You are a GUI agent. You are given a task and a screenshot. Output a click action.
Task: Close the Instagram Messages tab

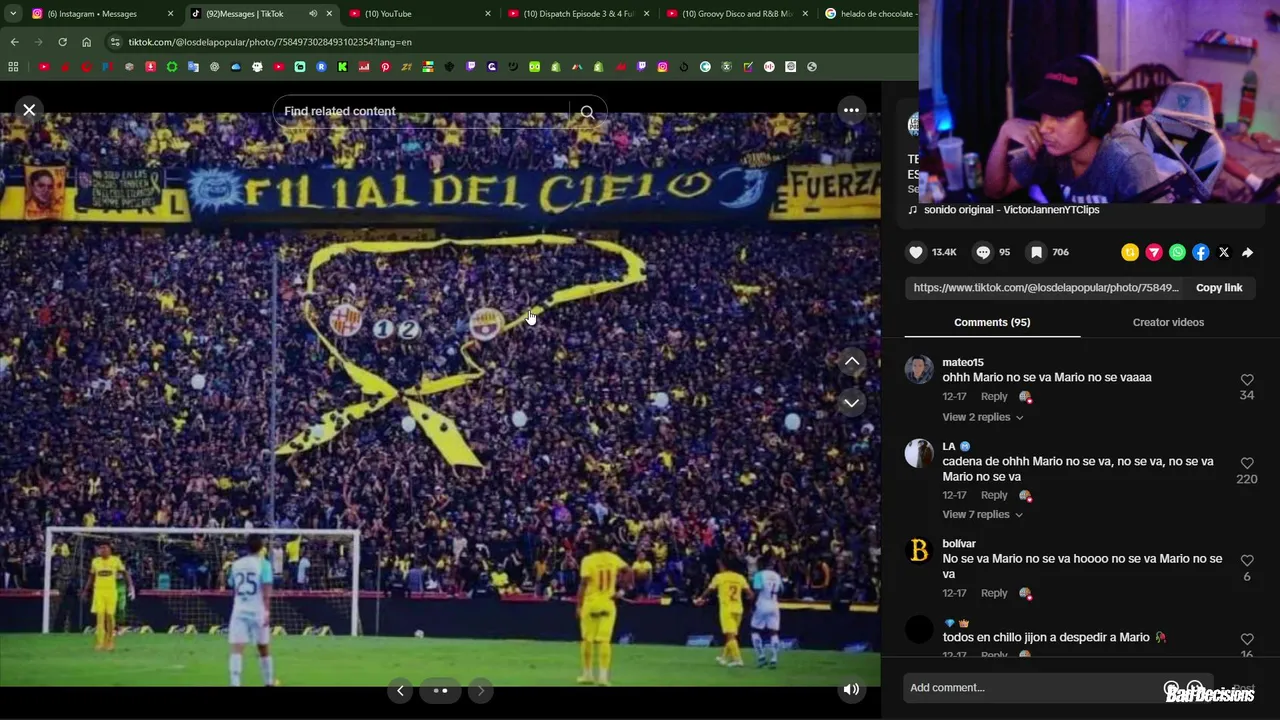coord(170,14)
